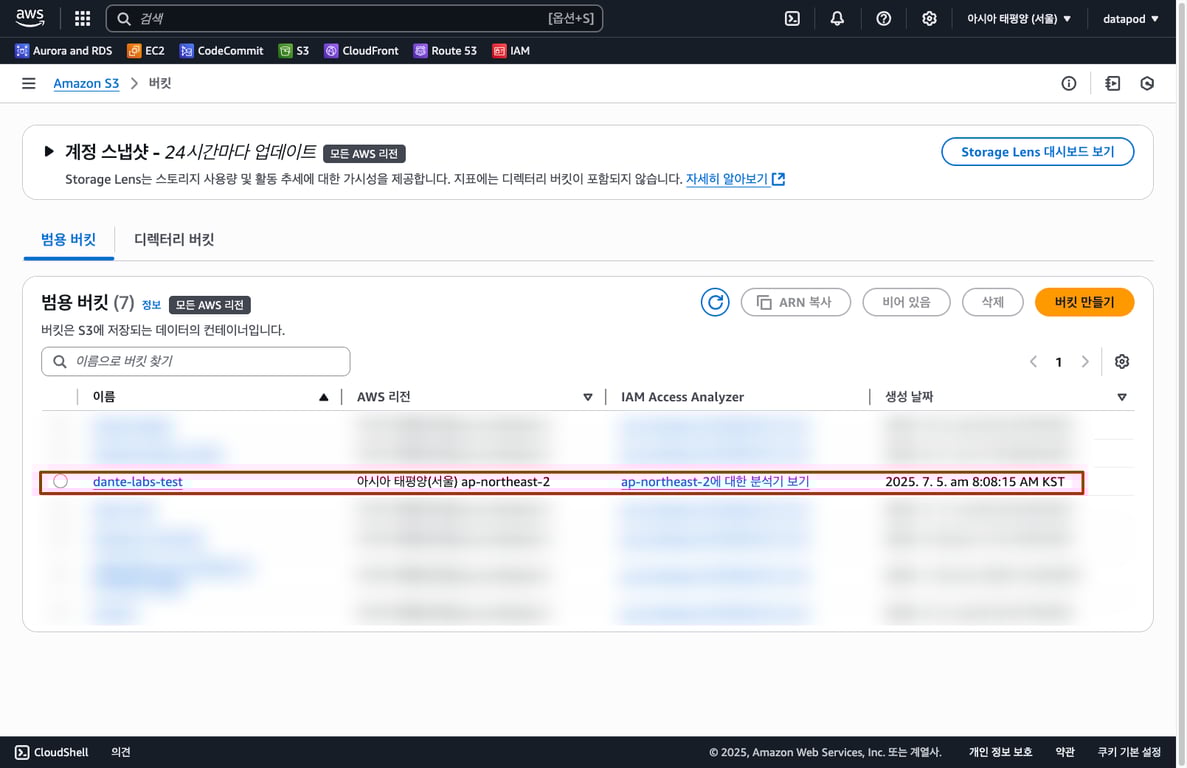Go to previous page of buckets
Viewport: 1187px width, 768px height.
1033,362
